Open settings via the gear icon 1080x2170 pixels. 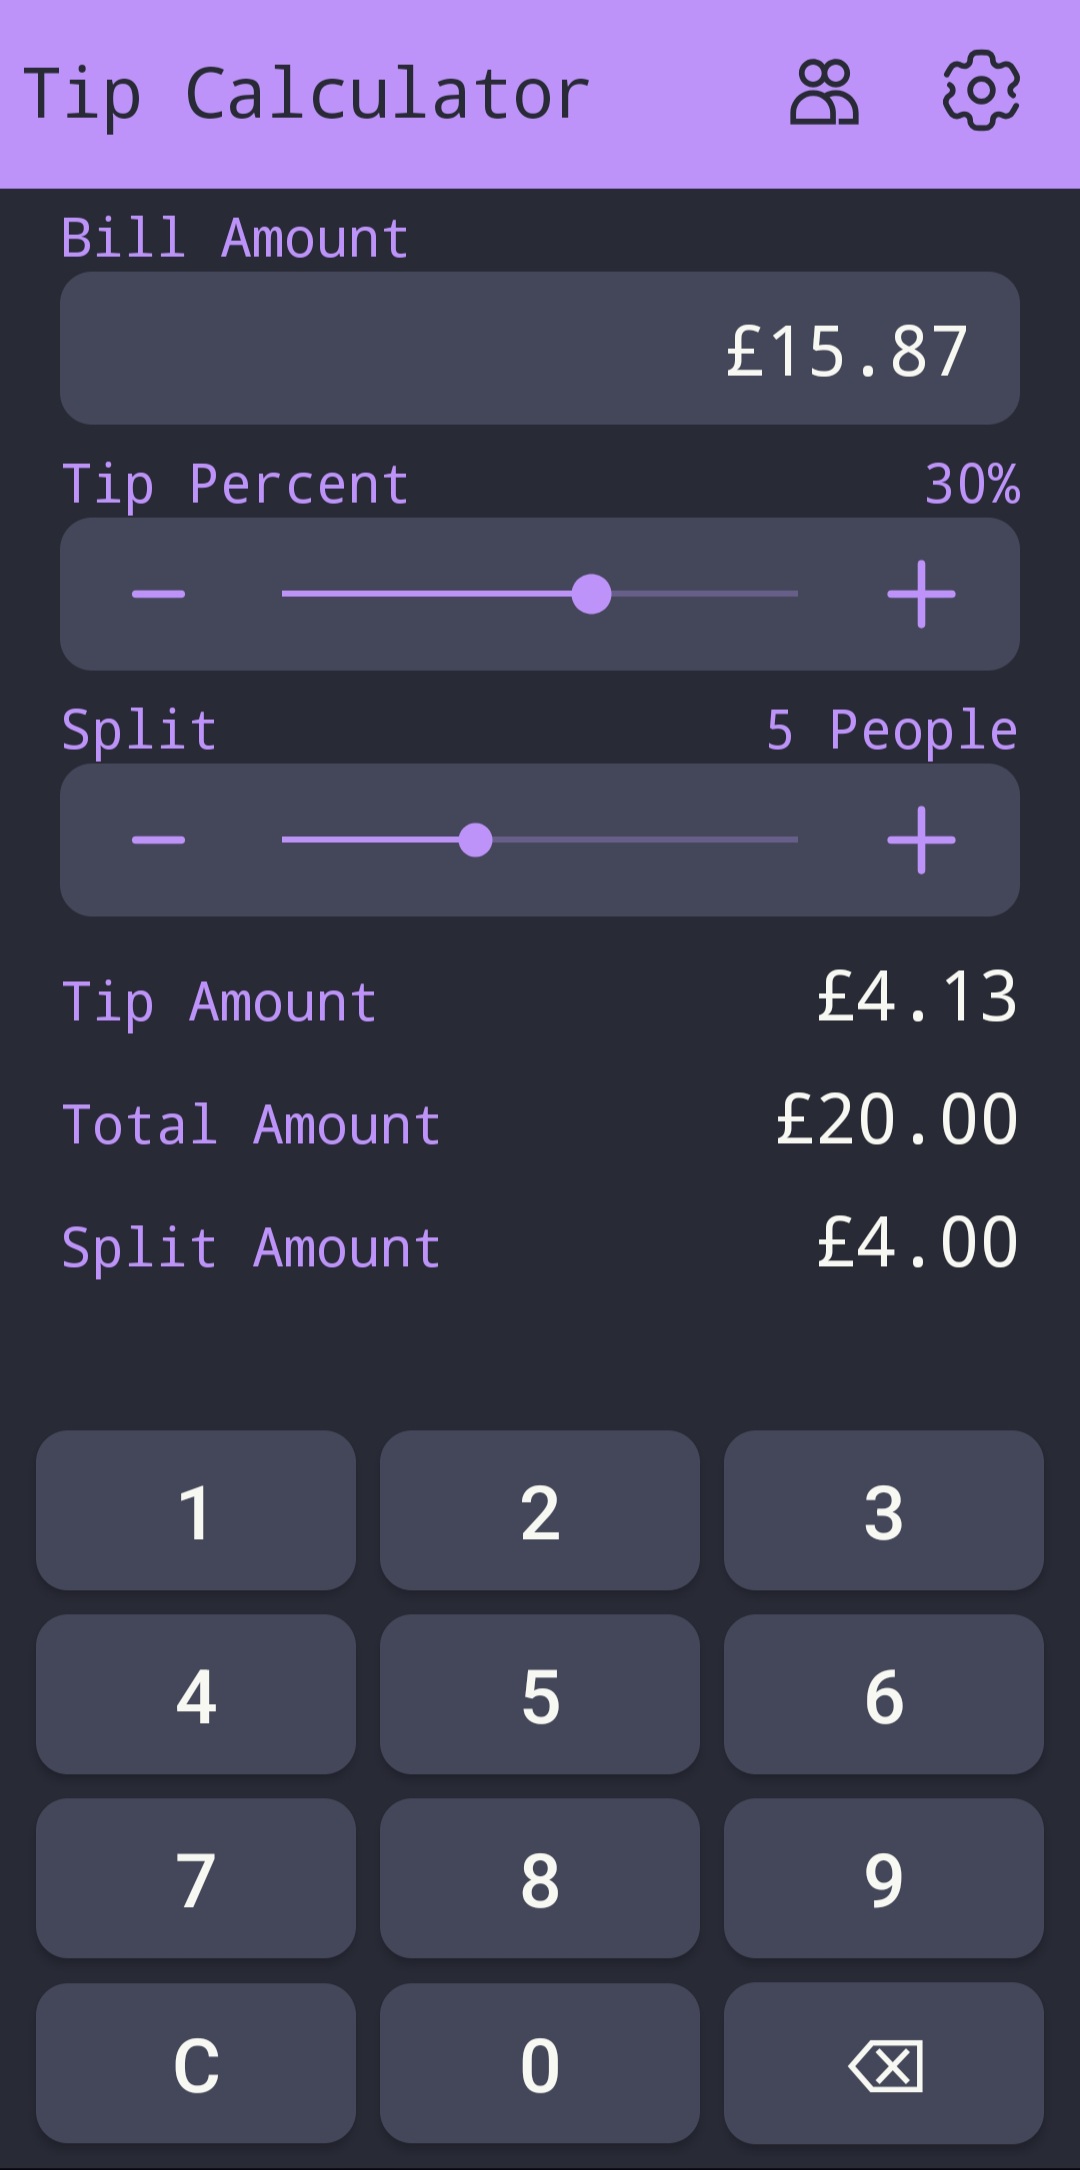[x=981, y=91]
